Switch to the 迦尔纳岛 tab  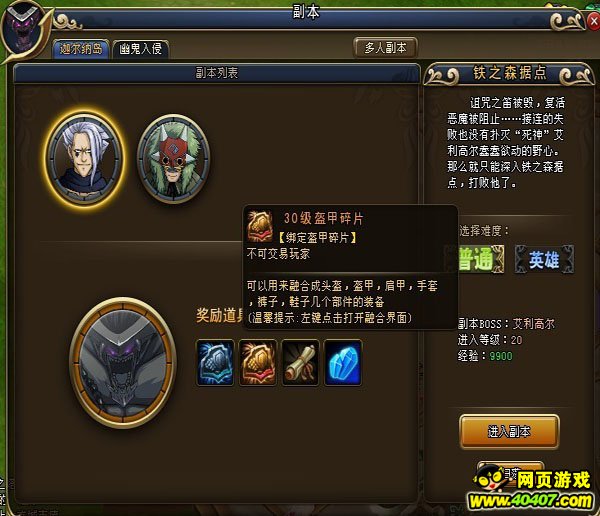click(81, 49)
